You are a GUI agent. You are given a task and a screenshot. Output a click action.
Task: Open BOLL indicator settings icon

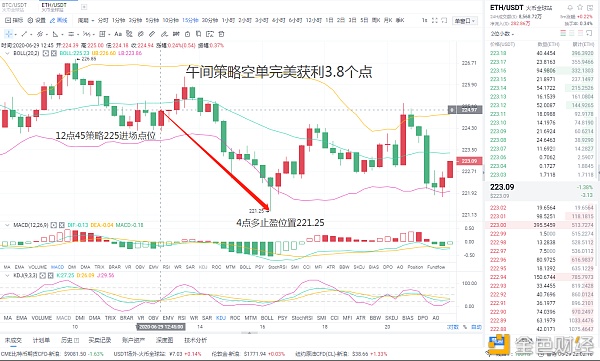(x=46, y=53)
